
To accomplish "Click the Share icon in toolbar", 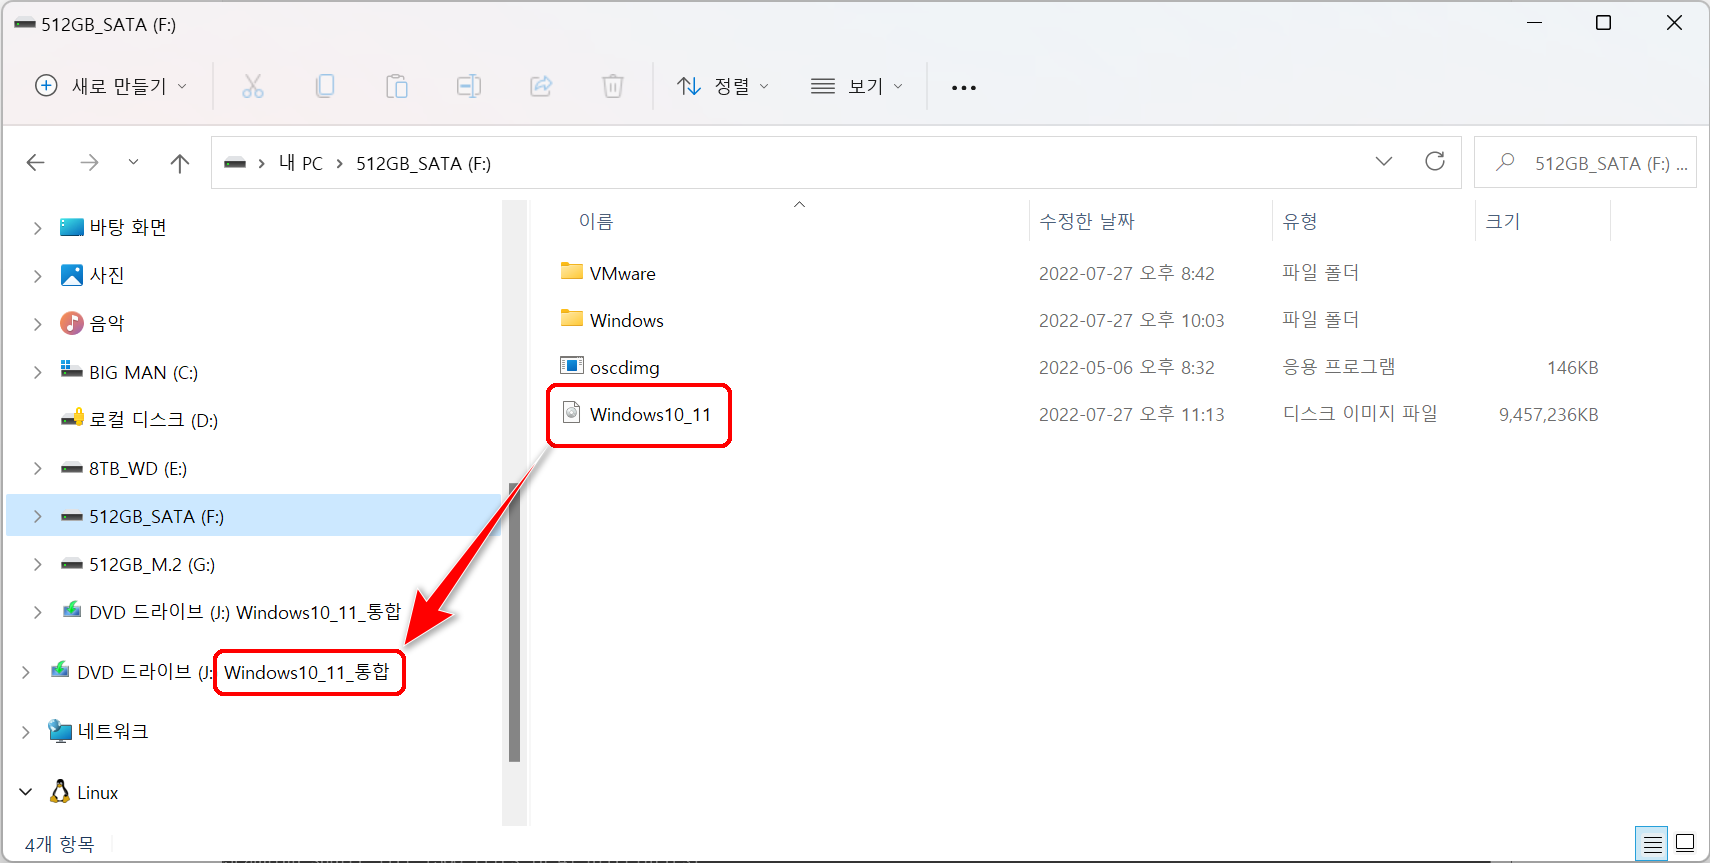I will [x=541, y=87].
